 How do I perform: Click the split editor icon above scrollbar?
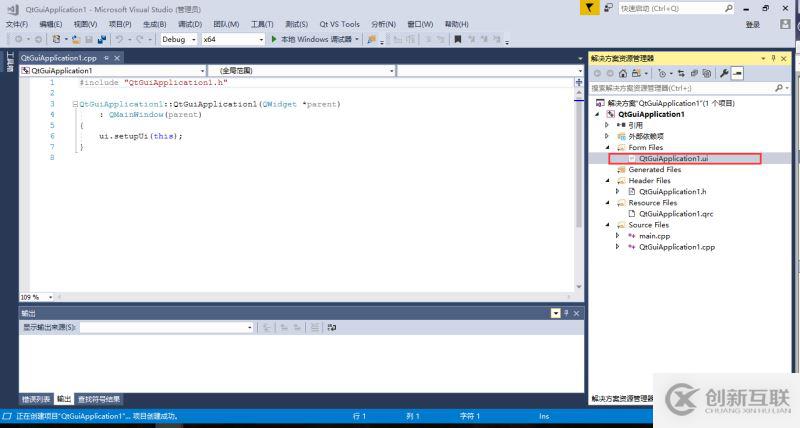tap(579, 82)
